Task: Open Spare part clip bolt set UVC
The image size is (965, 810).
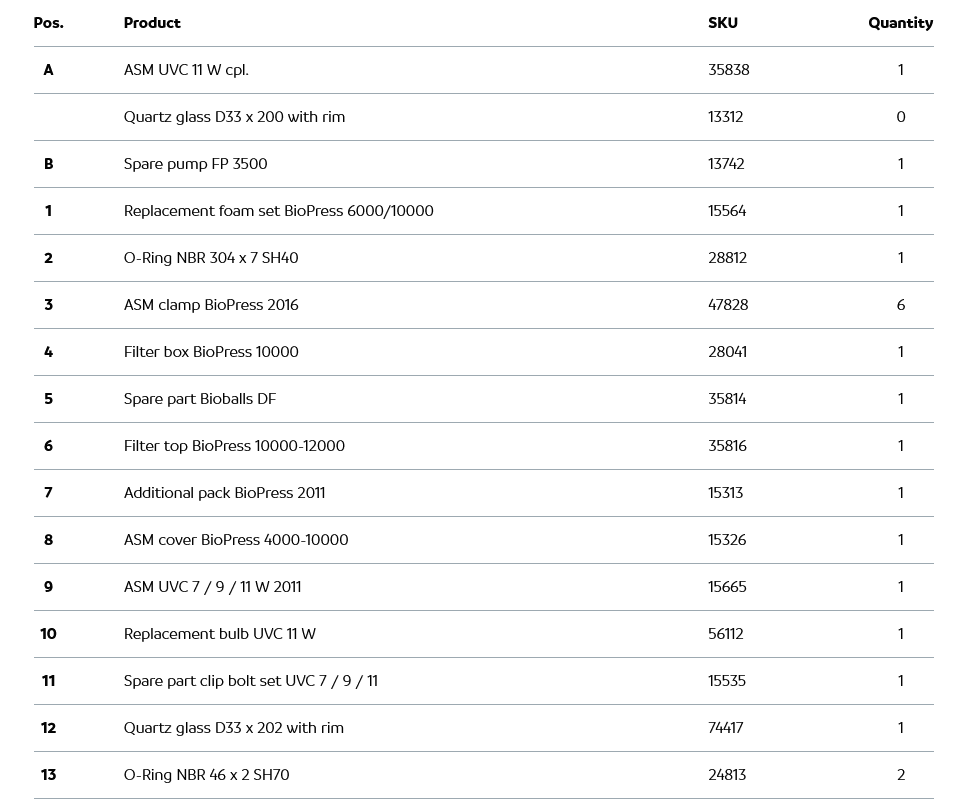Action: (x=250, y=681)
